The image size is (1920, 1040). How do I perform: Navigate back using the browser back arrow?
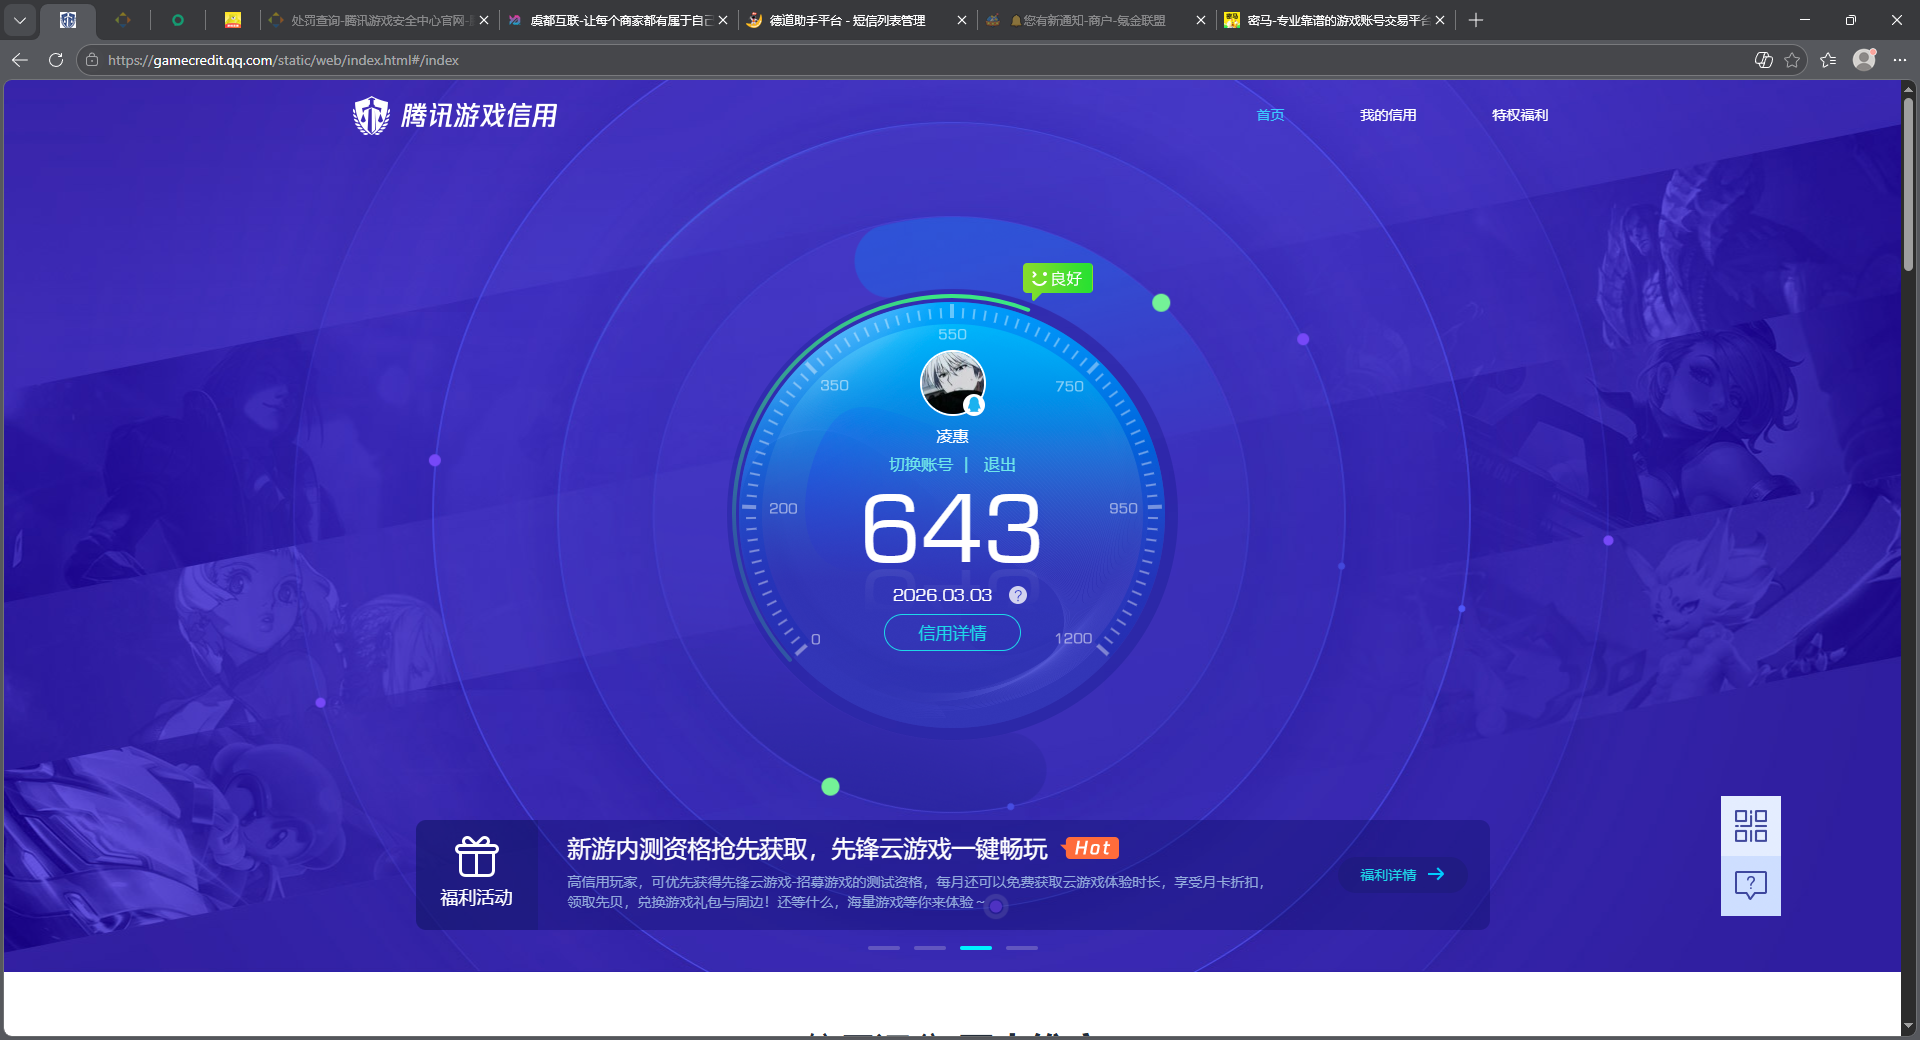[x=19, y=60]
